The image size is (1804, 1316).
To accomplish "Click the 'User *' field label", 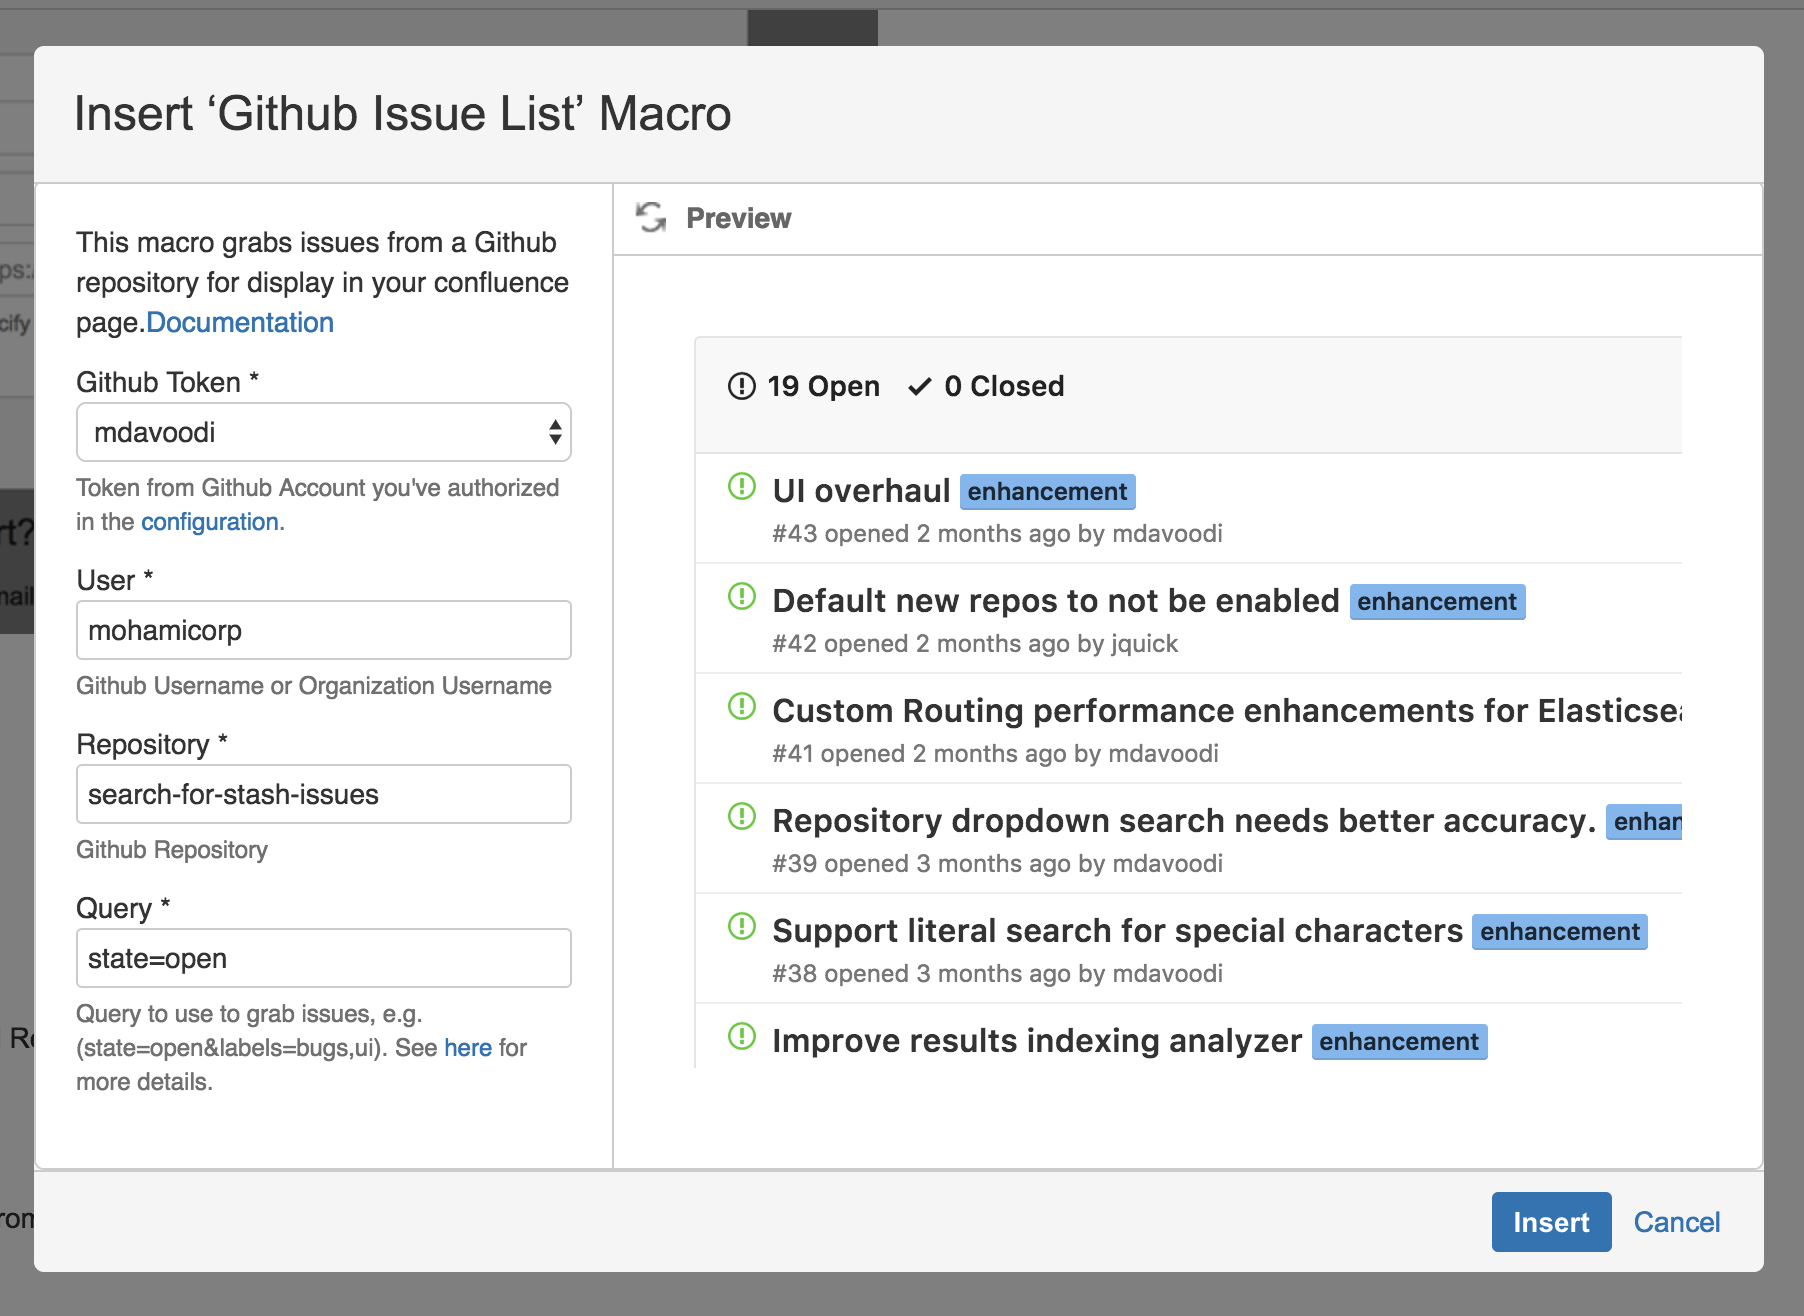I will pyautogui.click(x=115, y=580).
